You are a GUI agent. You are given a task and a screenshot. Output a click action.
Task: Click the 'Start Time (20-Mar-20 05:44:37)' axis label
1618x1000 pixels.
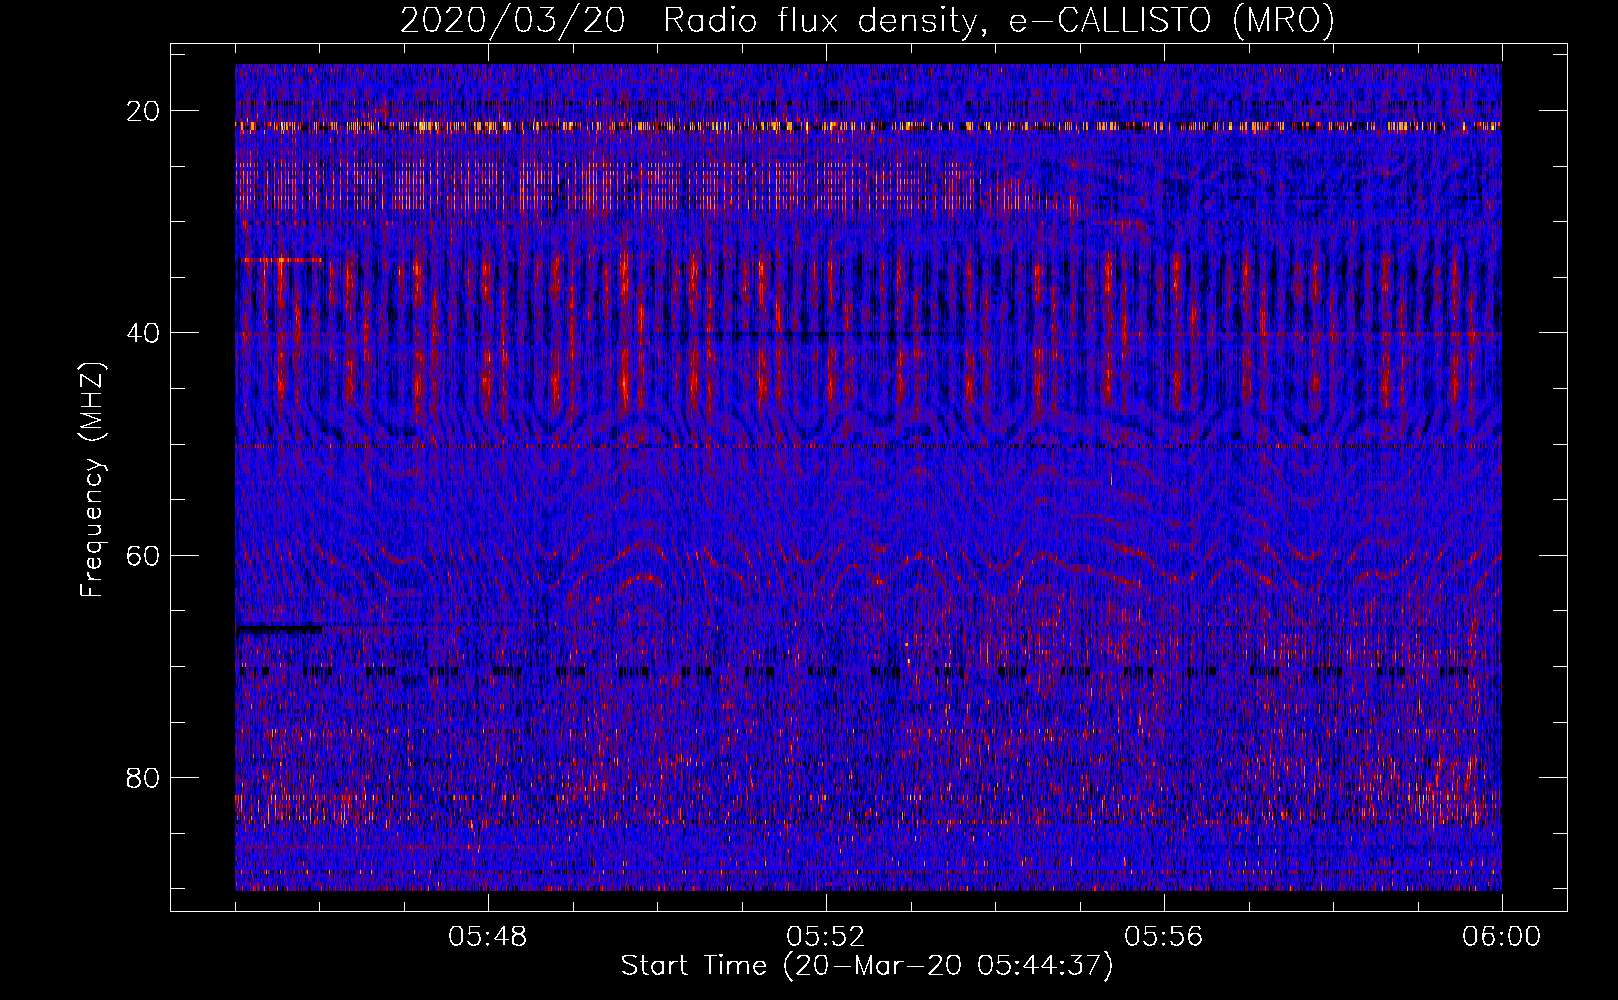pyautogui.click(x=867, y=966)
